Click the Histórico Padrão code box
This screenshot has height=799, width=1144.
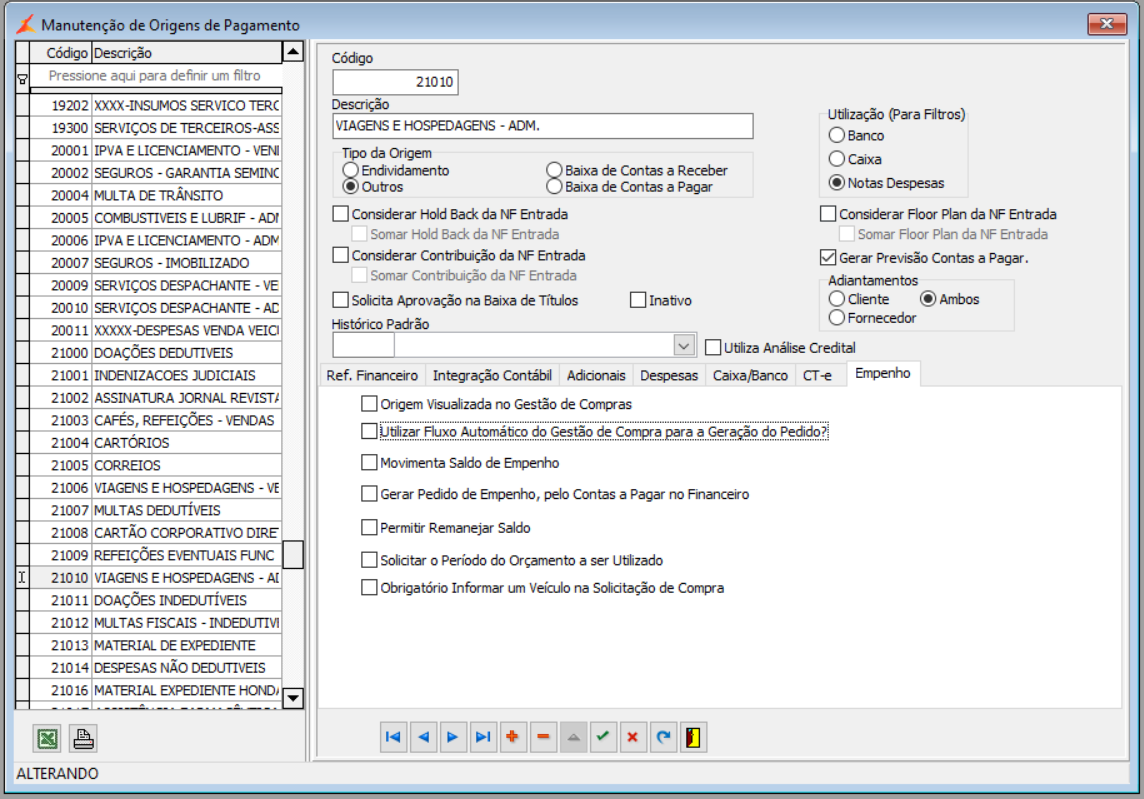tap(363, 345)
